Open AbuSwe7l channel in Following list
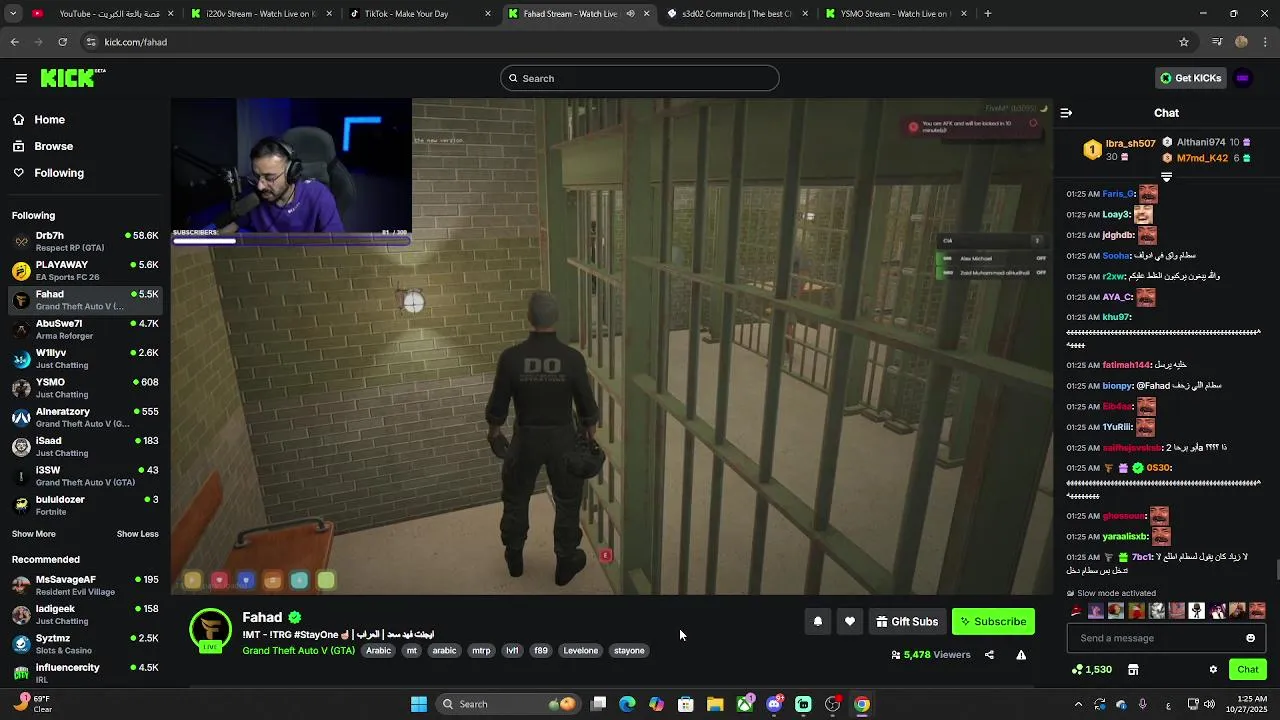1280x720 pixels. pos(85,329)
